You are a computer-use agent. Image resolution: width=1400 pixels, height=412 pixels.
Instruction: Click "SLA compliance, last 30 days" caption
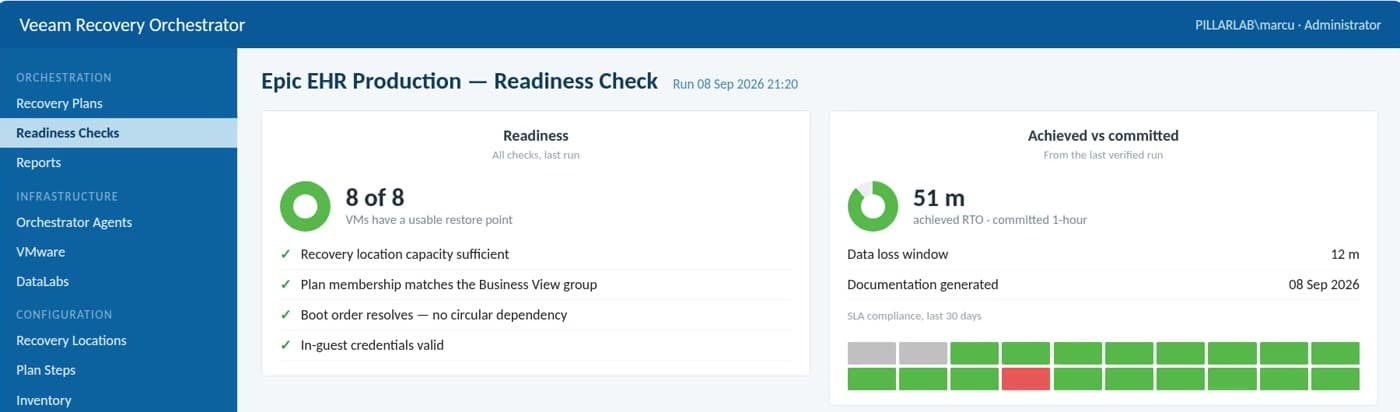[914, 316]
